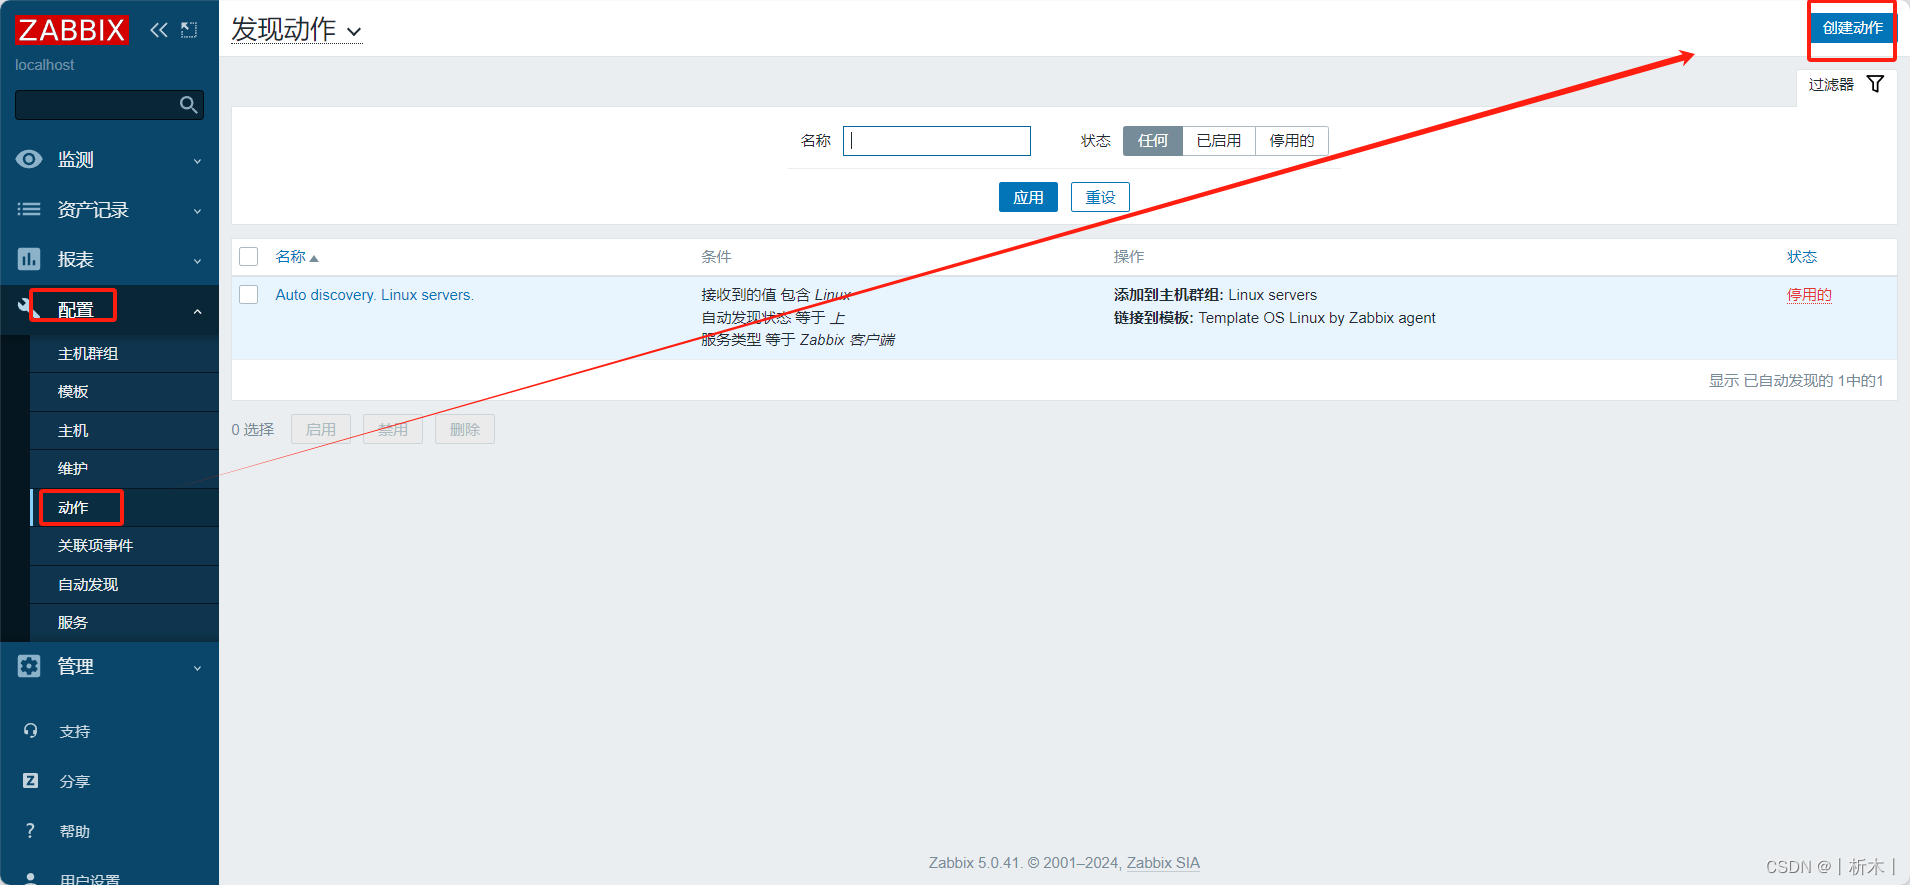
Task: Click the condition text 接收到的值 包含 Linux
Action: [776, 295]
